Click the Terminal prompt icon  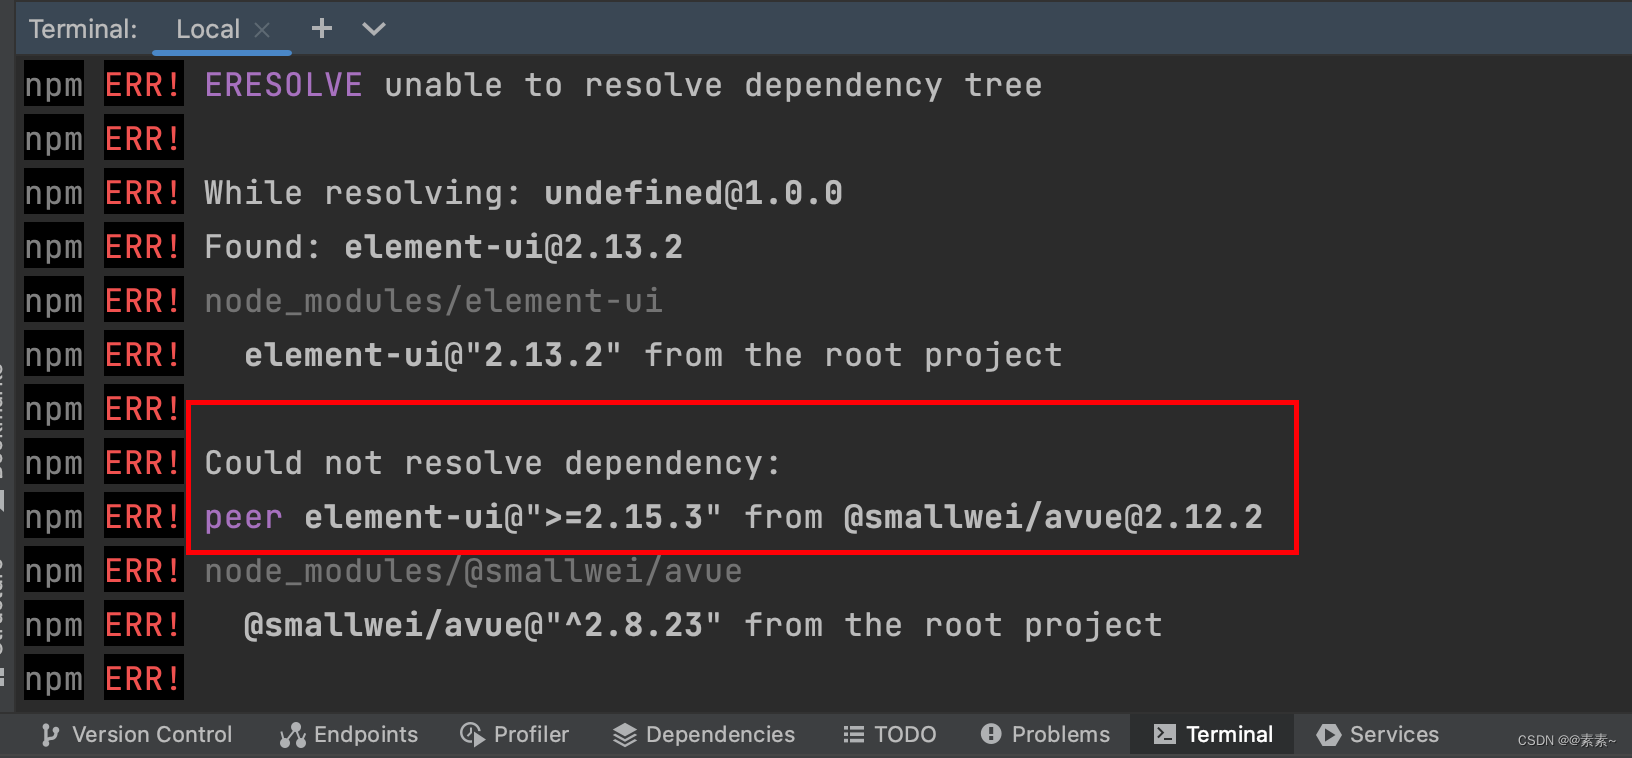click(1165, 735)
